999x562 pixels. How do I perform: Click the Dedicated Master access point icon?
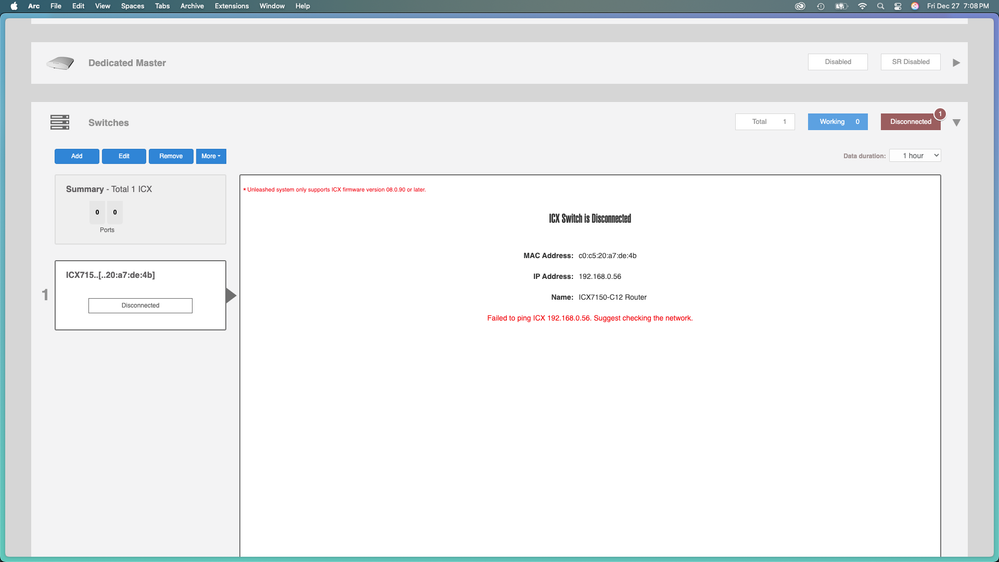[60, 63]
